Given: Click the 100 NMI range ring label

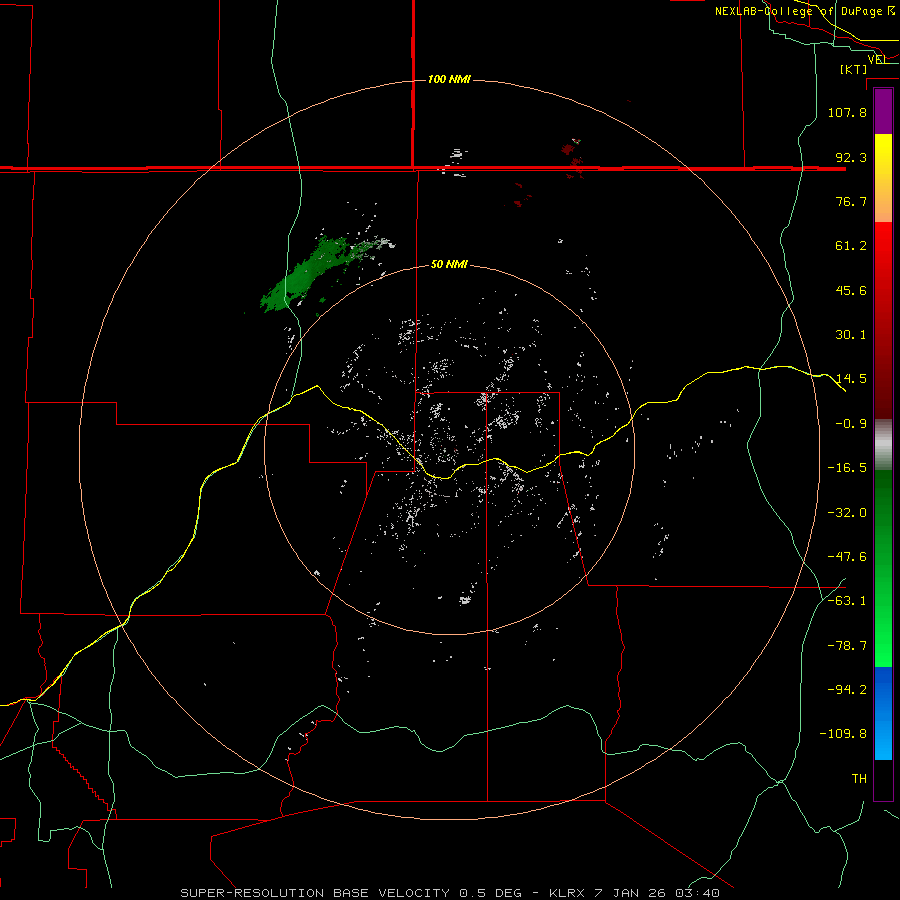Looking at the screenshot, I should coord(449,79).
